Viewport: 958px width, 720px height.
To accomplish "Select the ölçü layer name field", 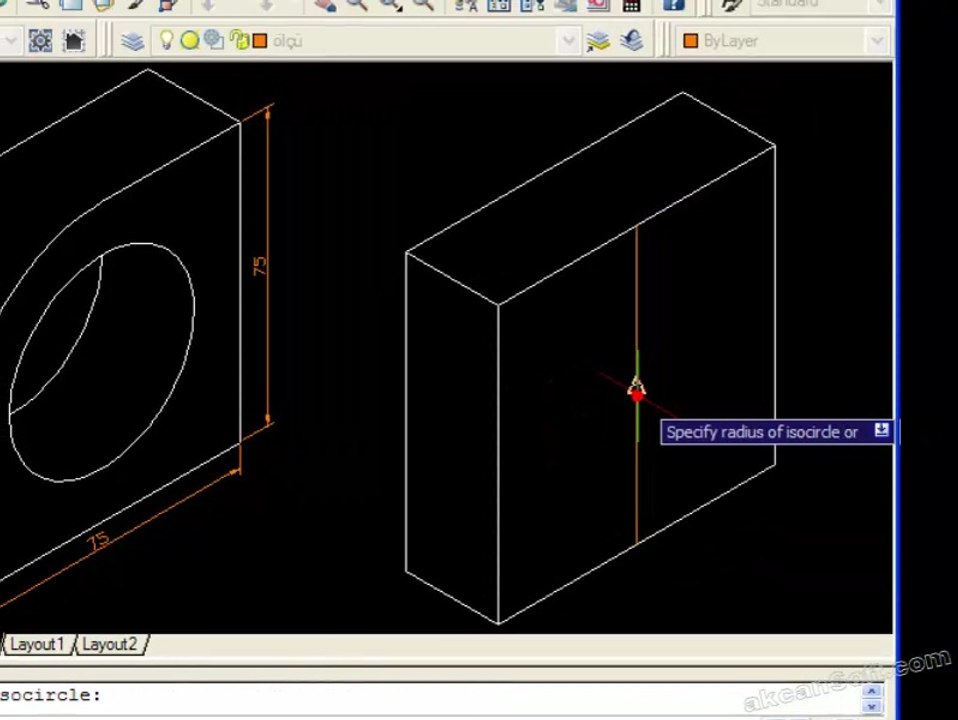I will [x=287, y=41].
